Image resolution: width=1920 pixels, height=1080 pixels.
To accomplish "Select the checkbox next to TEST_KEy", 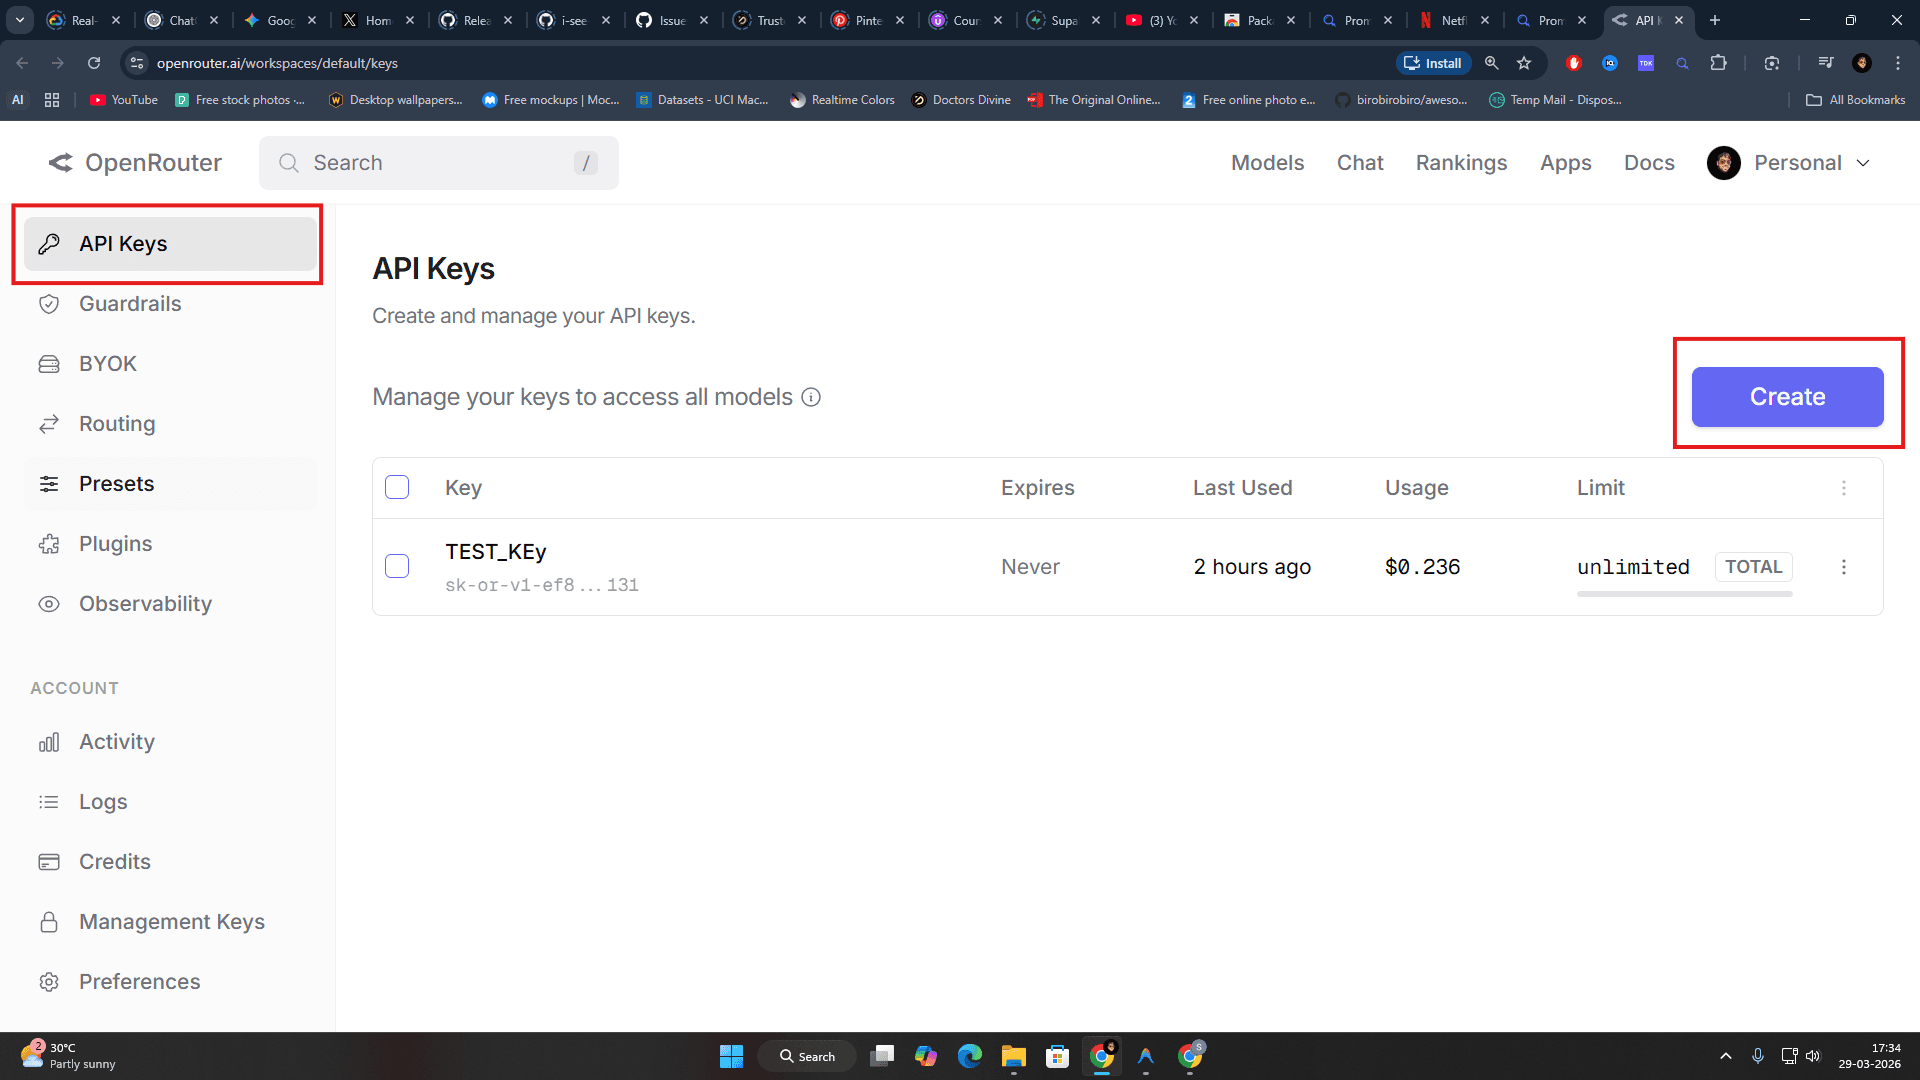I will coord(397,566).
